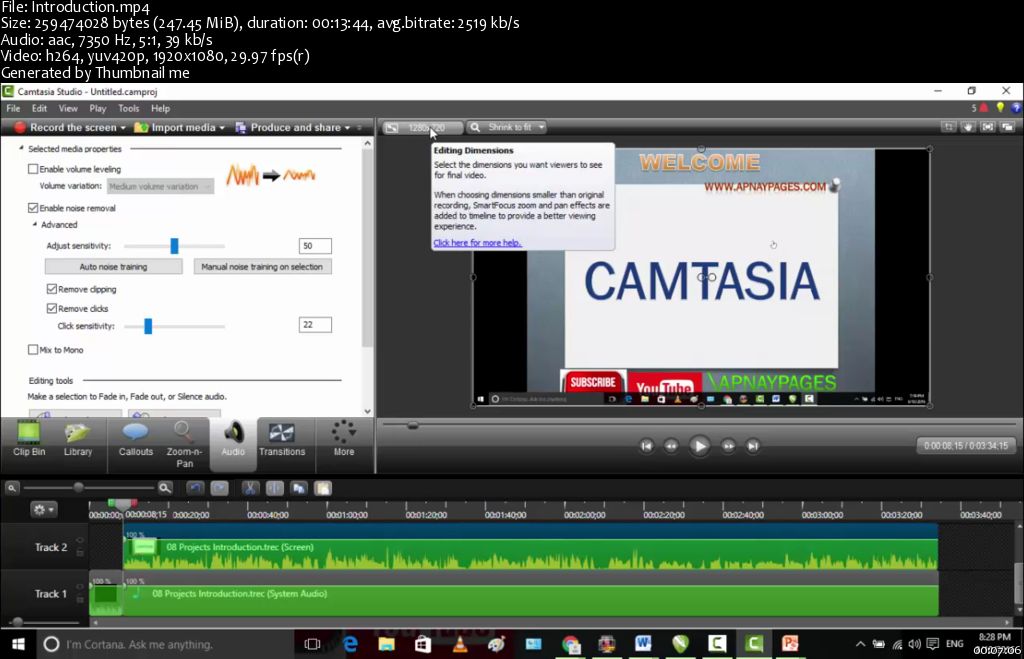Collapse the Advanced section
This screenshot has height=659, width=1024.
[35, 225]
